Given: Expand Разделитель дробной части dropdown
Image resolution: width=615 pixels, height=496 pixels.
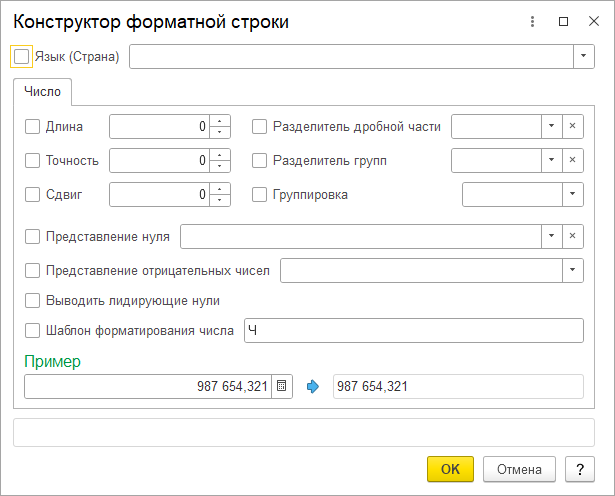Looking at the screenshot, I should (x=551, y=126).
